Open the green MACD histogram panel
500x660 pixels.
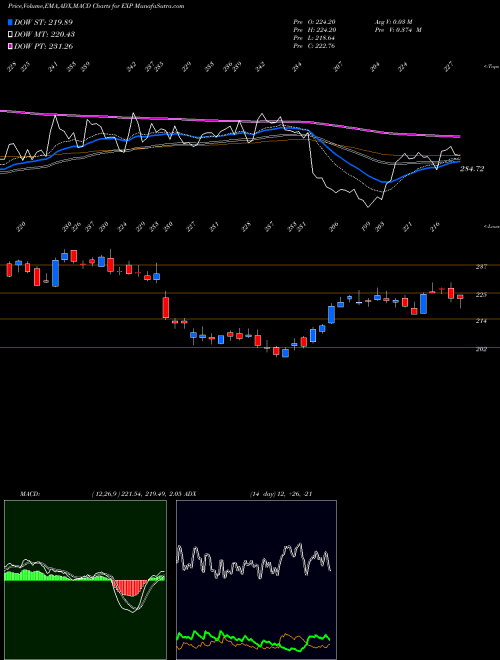[x=85, y=580]
